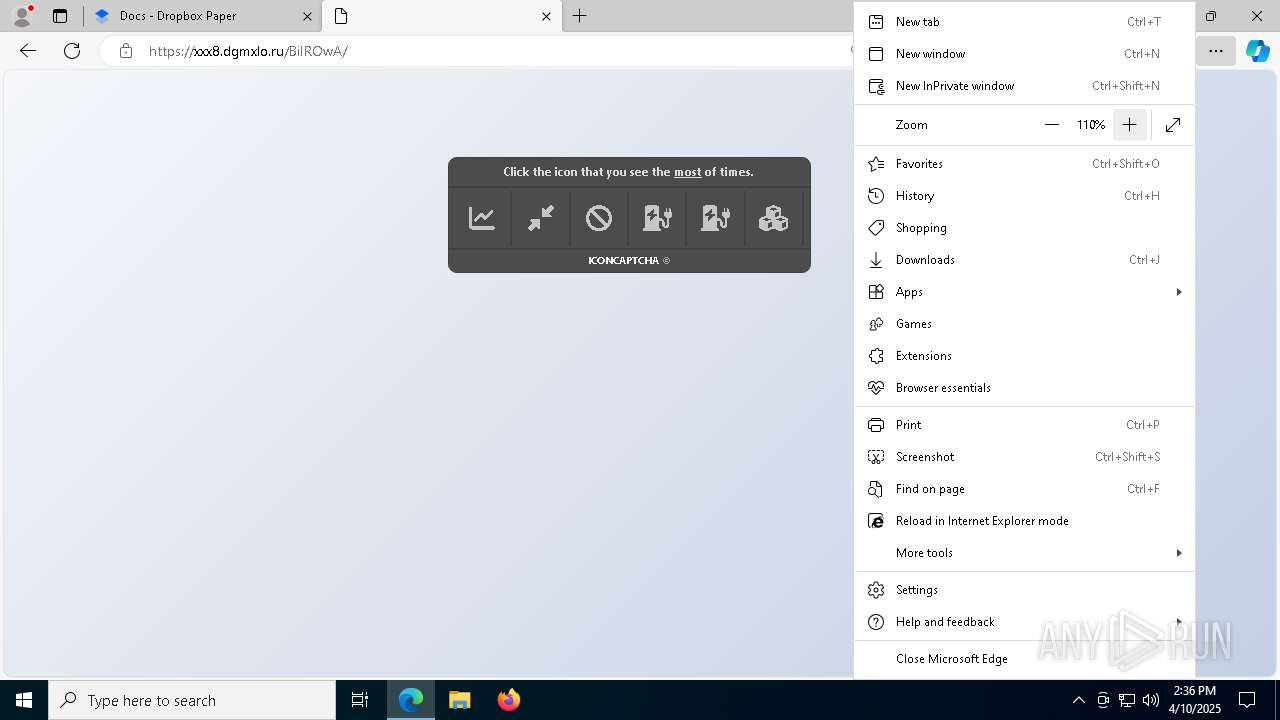Open Browser essentials
The height and width of the screenshot is (720, 1280).
[1025, 388]
